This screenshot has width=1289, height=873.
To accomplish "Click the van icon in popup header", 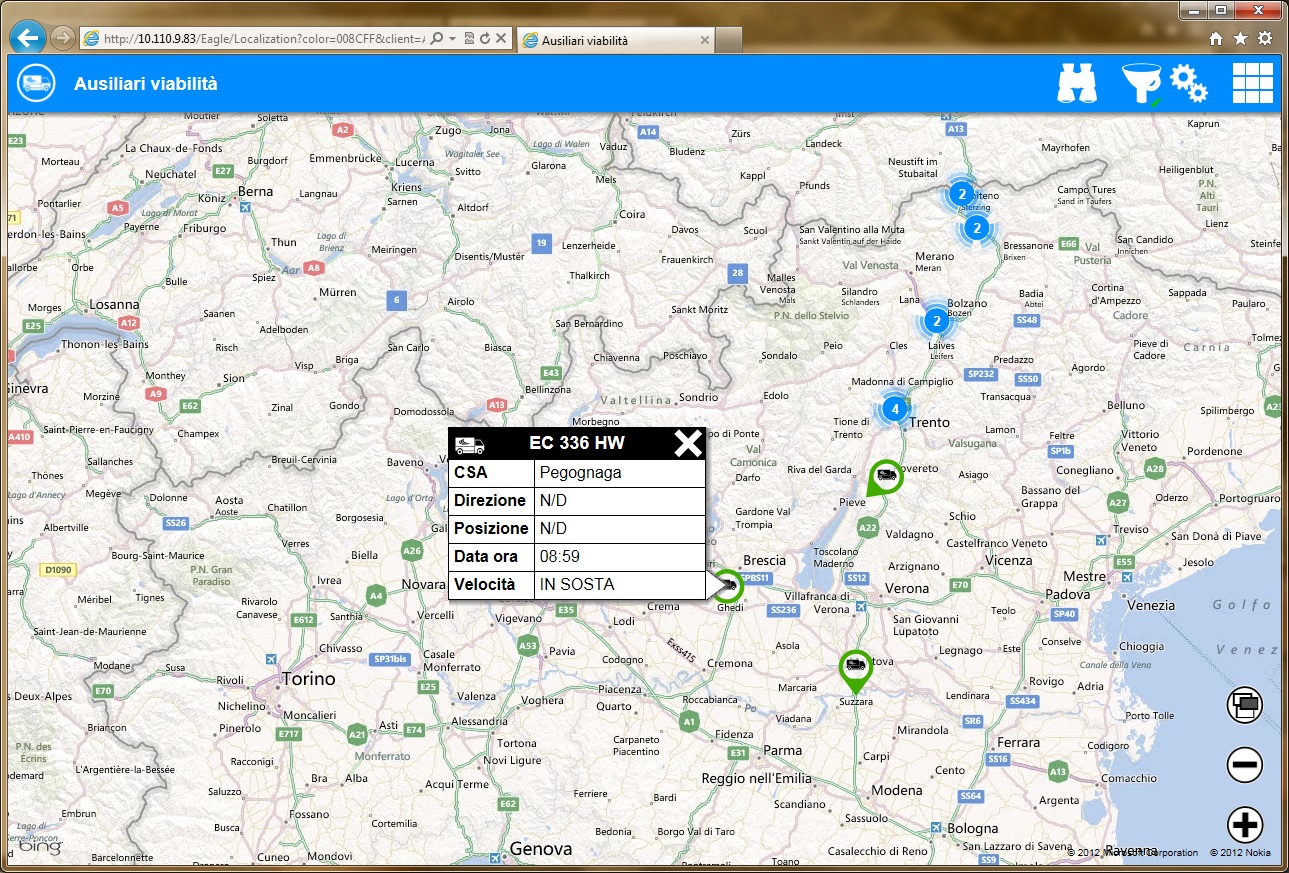I will pyautogui.click(x=470, y=444).
